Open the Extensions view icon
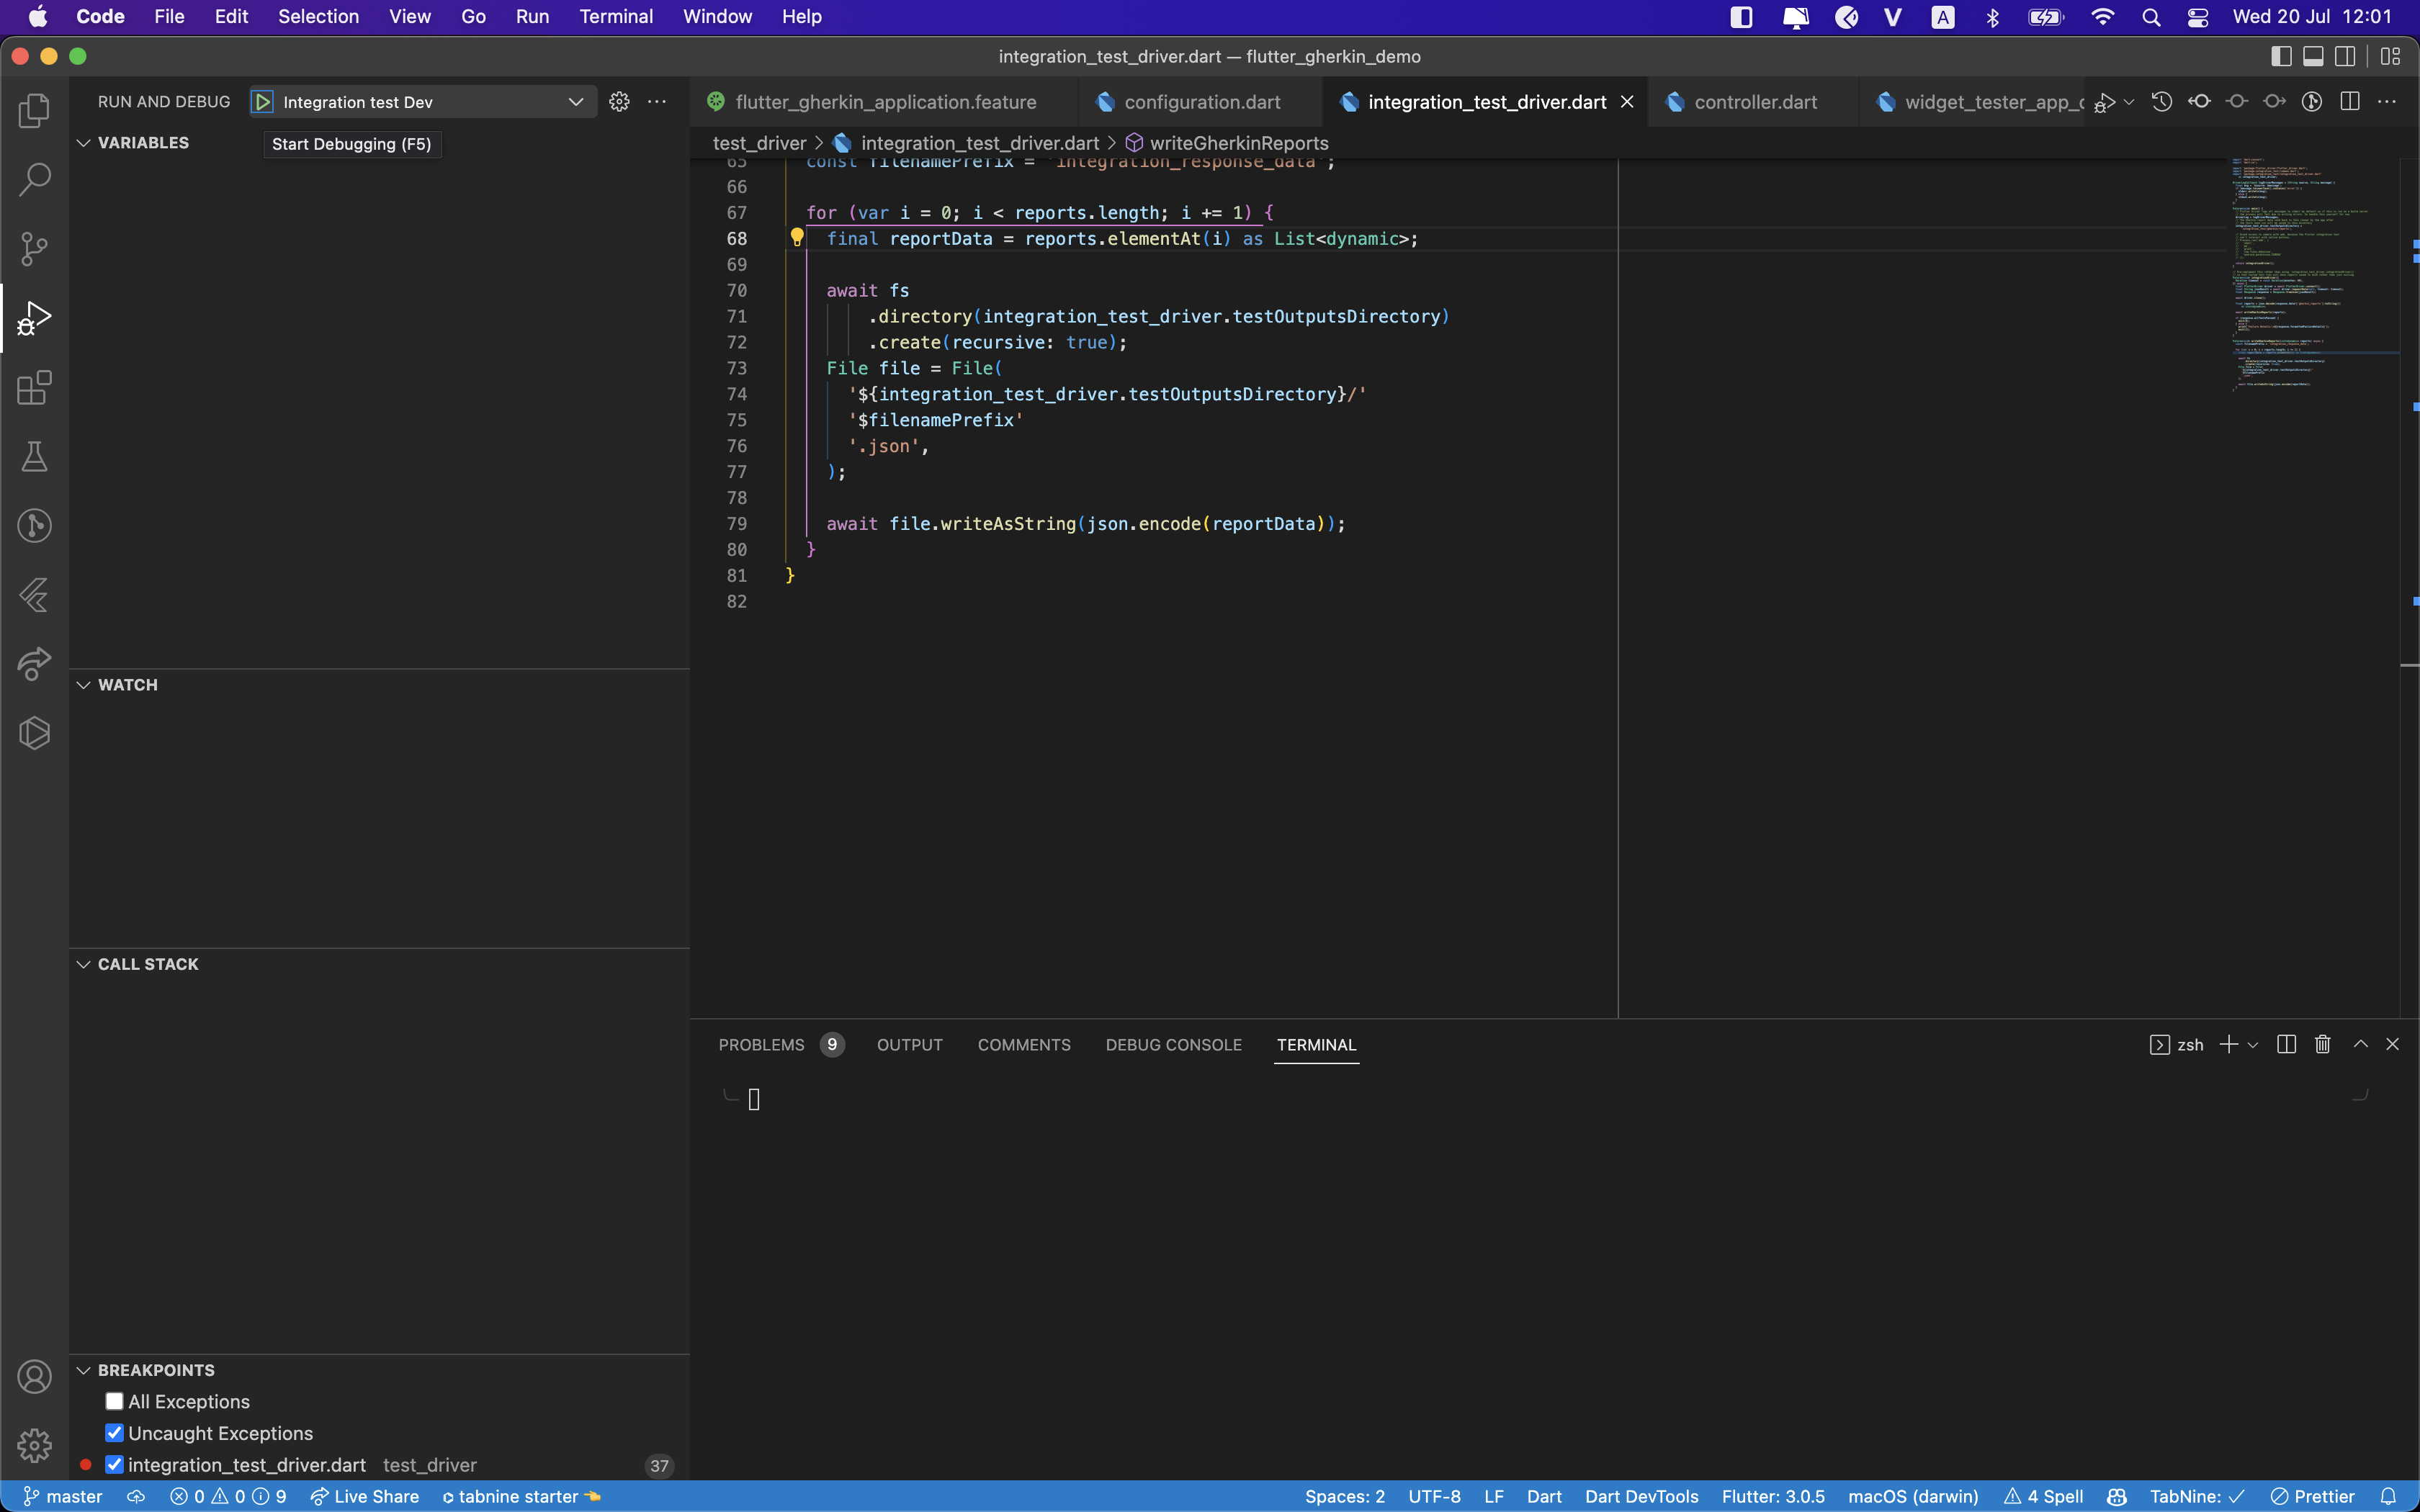The width and height of the screenshot is (2420, 1512). coord(35,389)
